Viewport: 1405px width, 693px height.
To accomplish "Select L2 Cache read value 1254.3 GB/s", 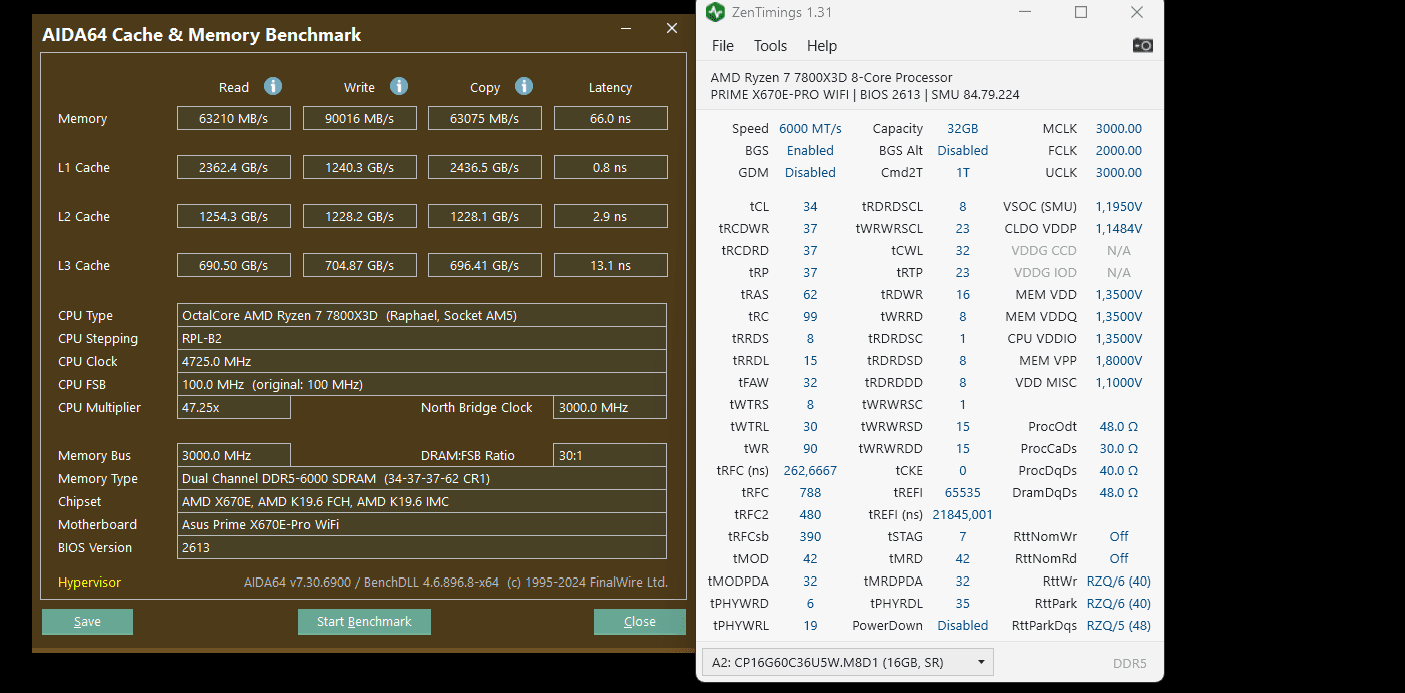I will (234, 216).
